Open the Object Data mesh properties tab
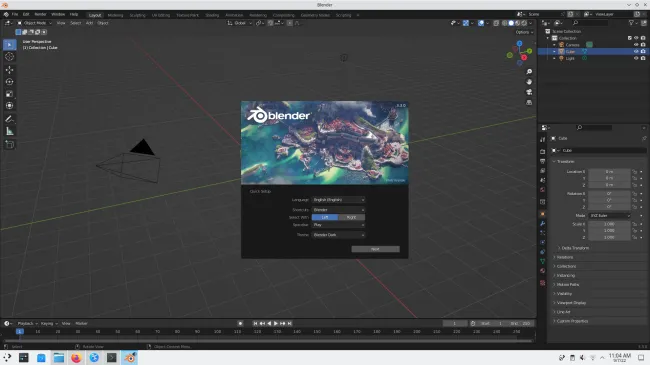The height and width of the screenshot is (365, 650). click(543, 261)
